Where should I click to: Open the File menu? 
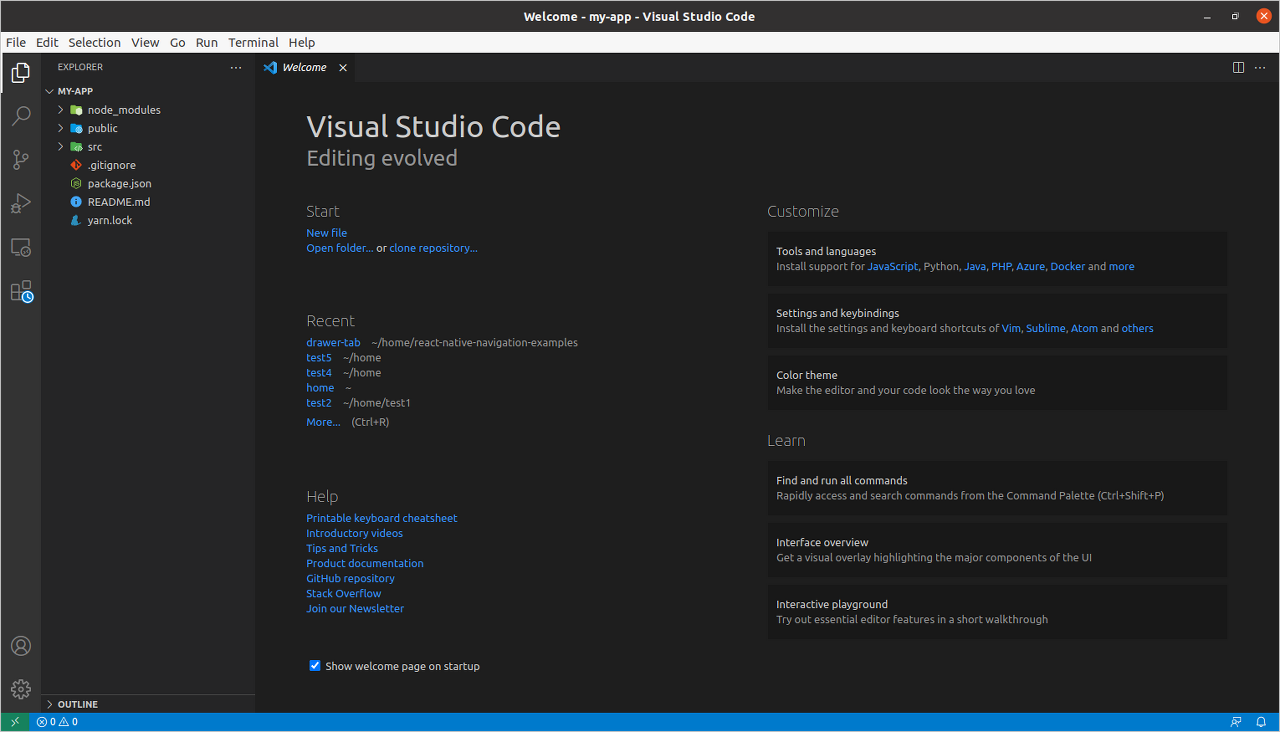(x=16, y=43)
